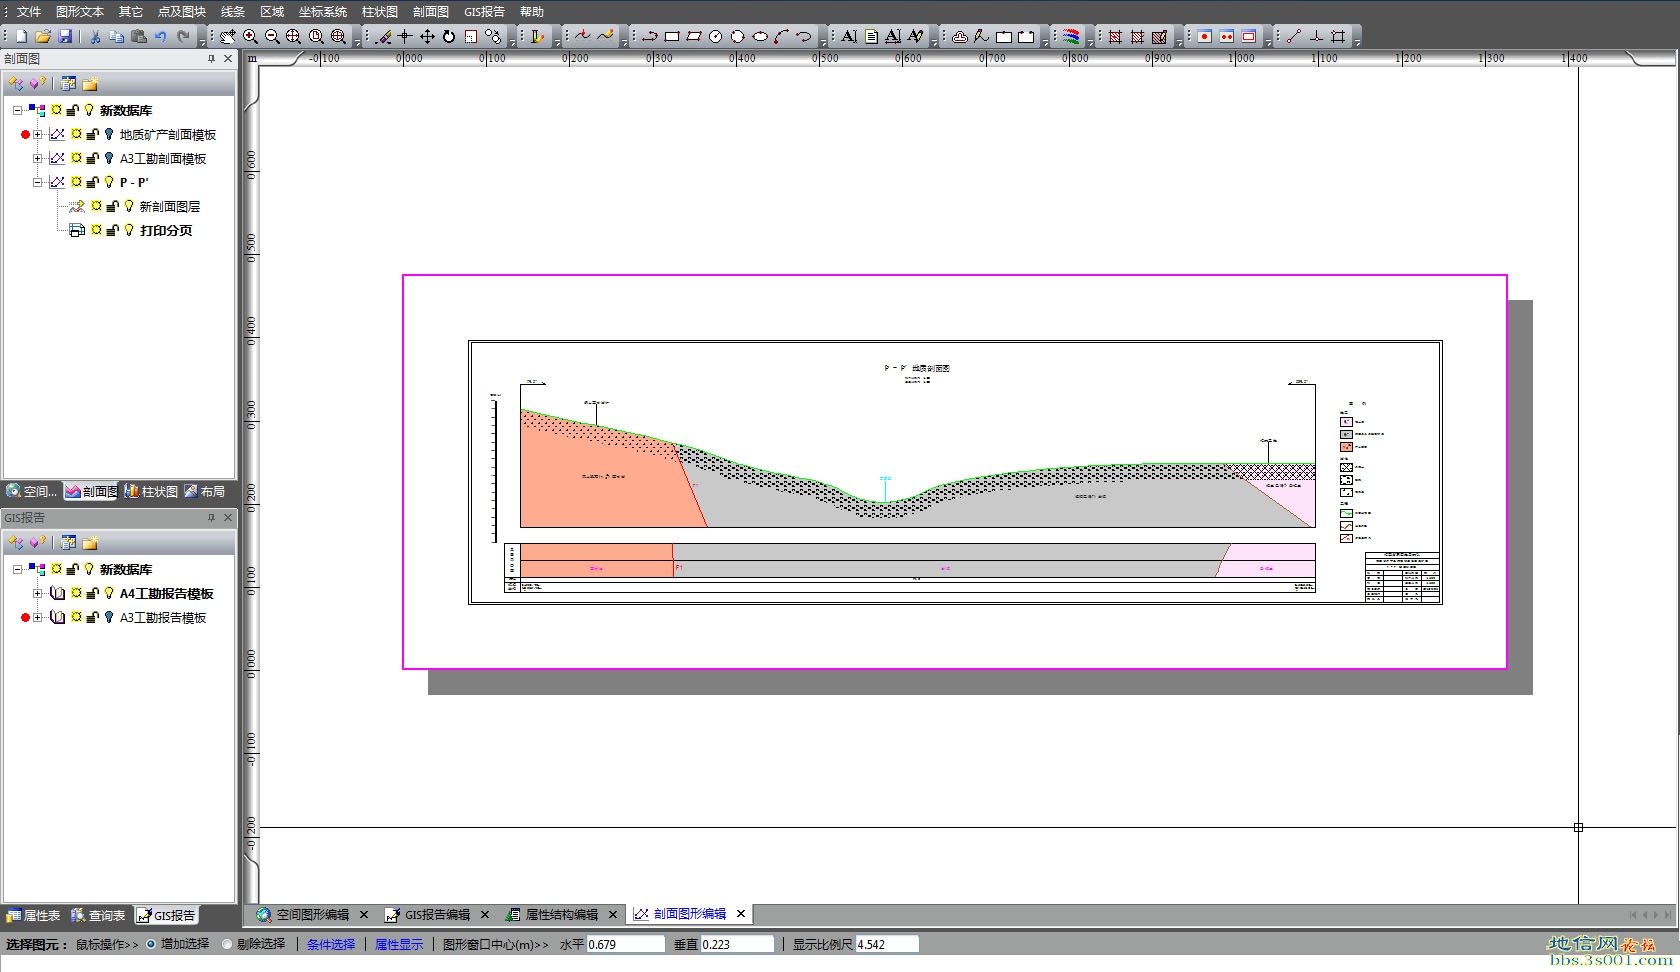Pick the parallelogram drawing tool
The height and width of the screenshot is (972, 1680).
pos(694,36)
